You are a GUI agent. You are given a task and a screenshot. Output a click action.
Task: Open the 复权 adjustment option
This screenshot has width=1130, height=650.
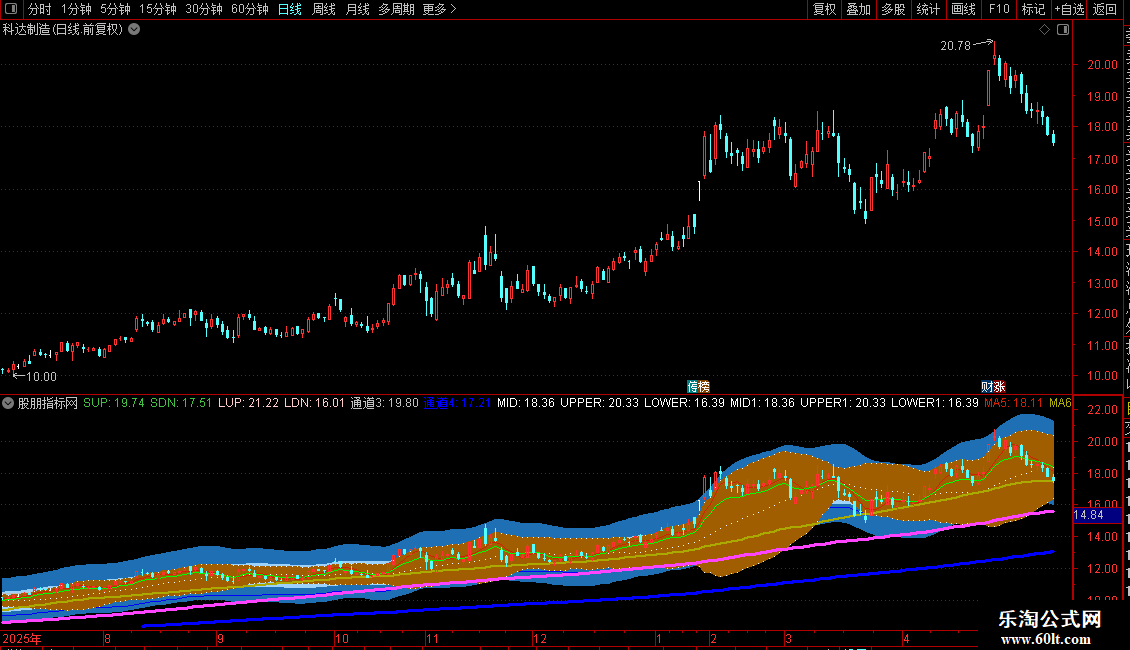click(824, 9)
